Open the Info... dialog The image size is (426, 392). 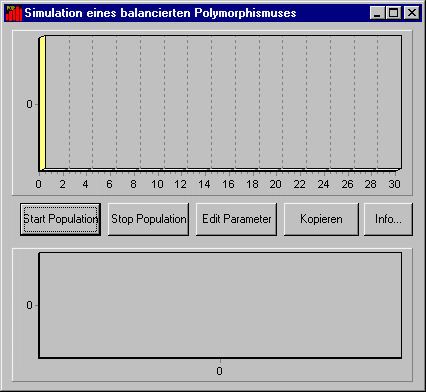[388, 219]
